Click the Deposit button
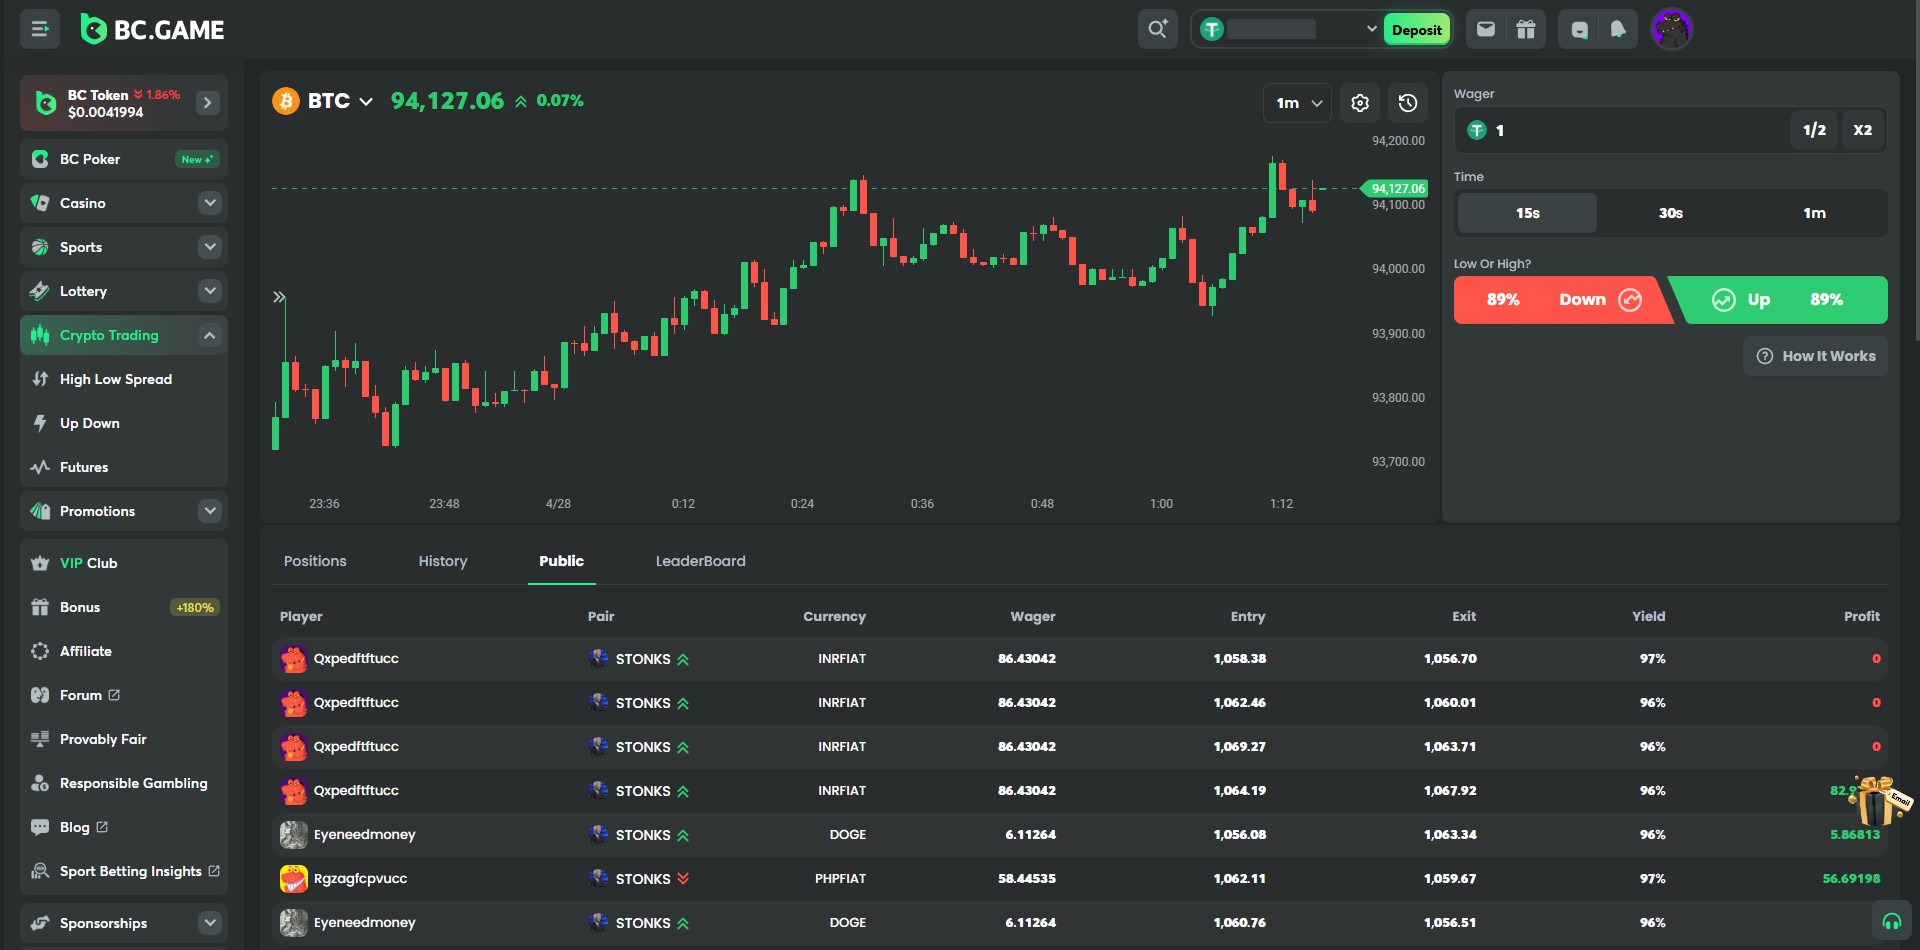Viewport: 1920px width, 950px height. point(1416,30)
